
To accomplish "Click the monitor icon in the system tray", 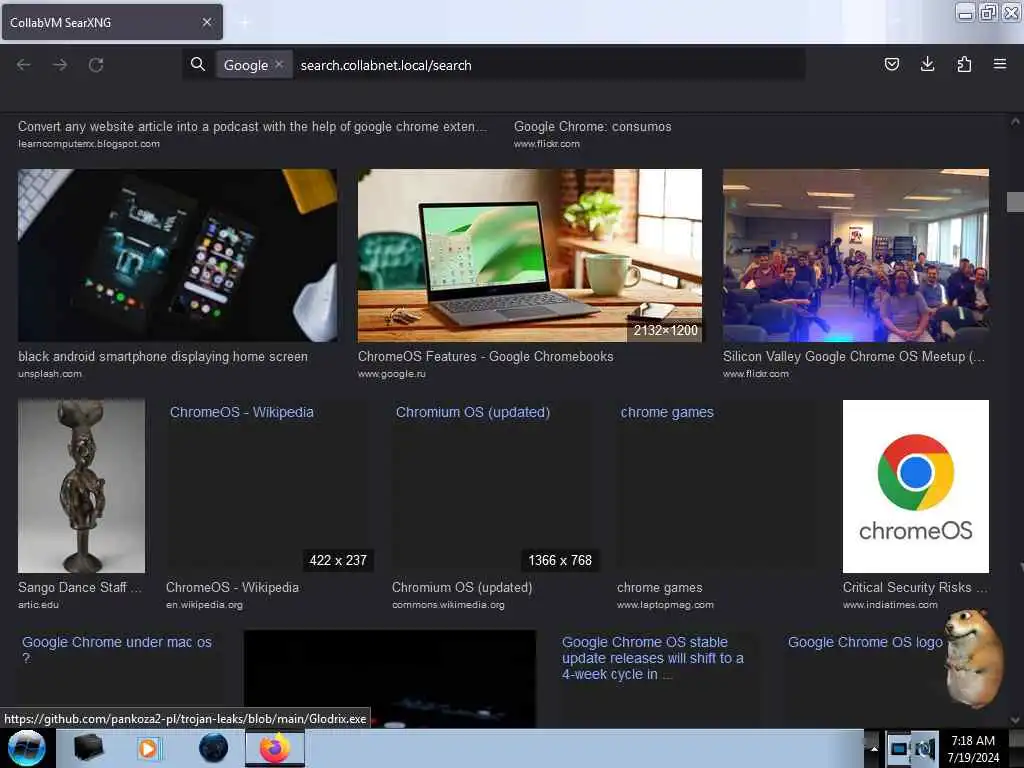I will [899, 749].
